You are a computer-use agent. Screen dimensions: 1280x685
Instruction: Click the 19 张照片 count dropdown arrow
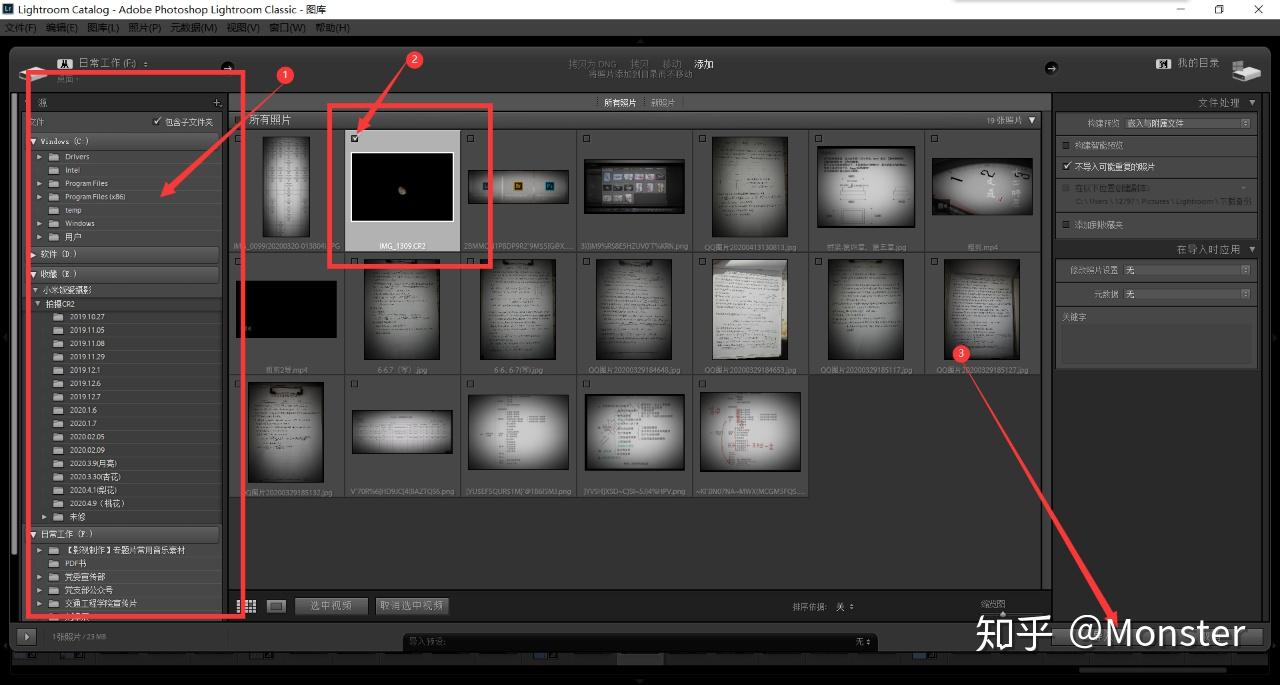[1033, 120]
